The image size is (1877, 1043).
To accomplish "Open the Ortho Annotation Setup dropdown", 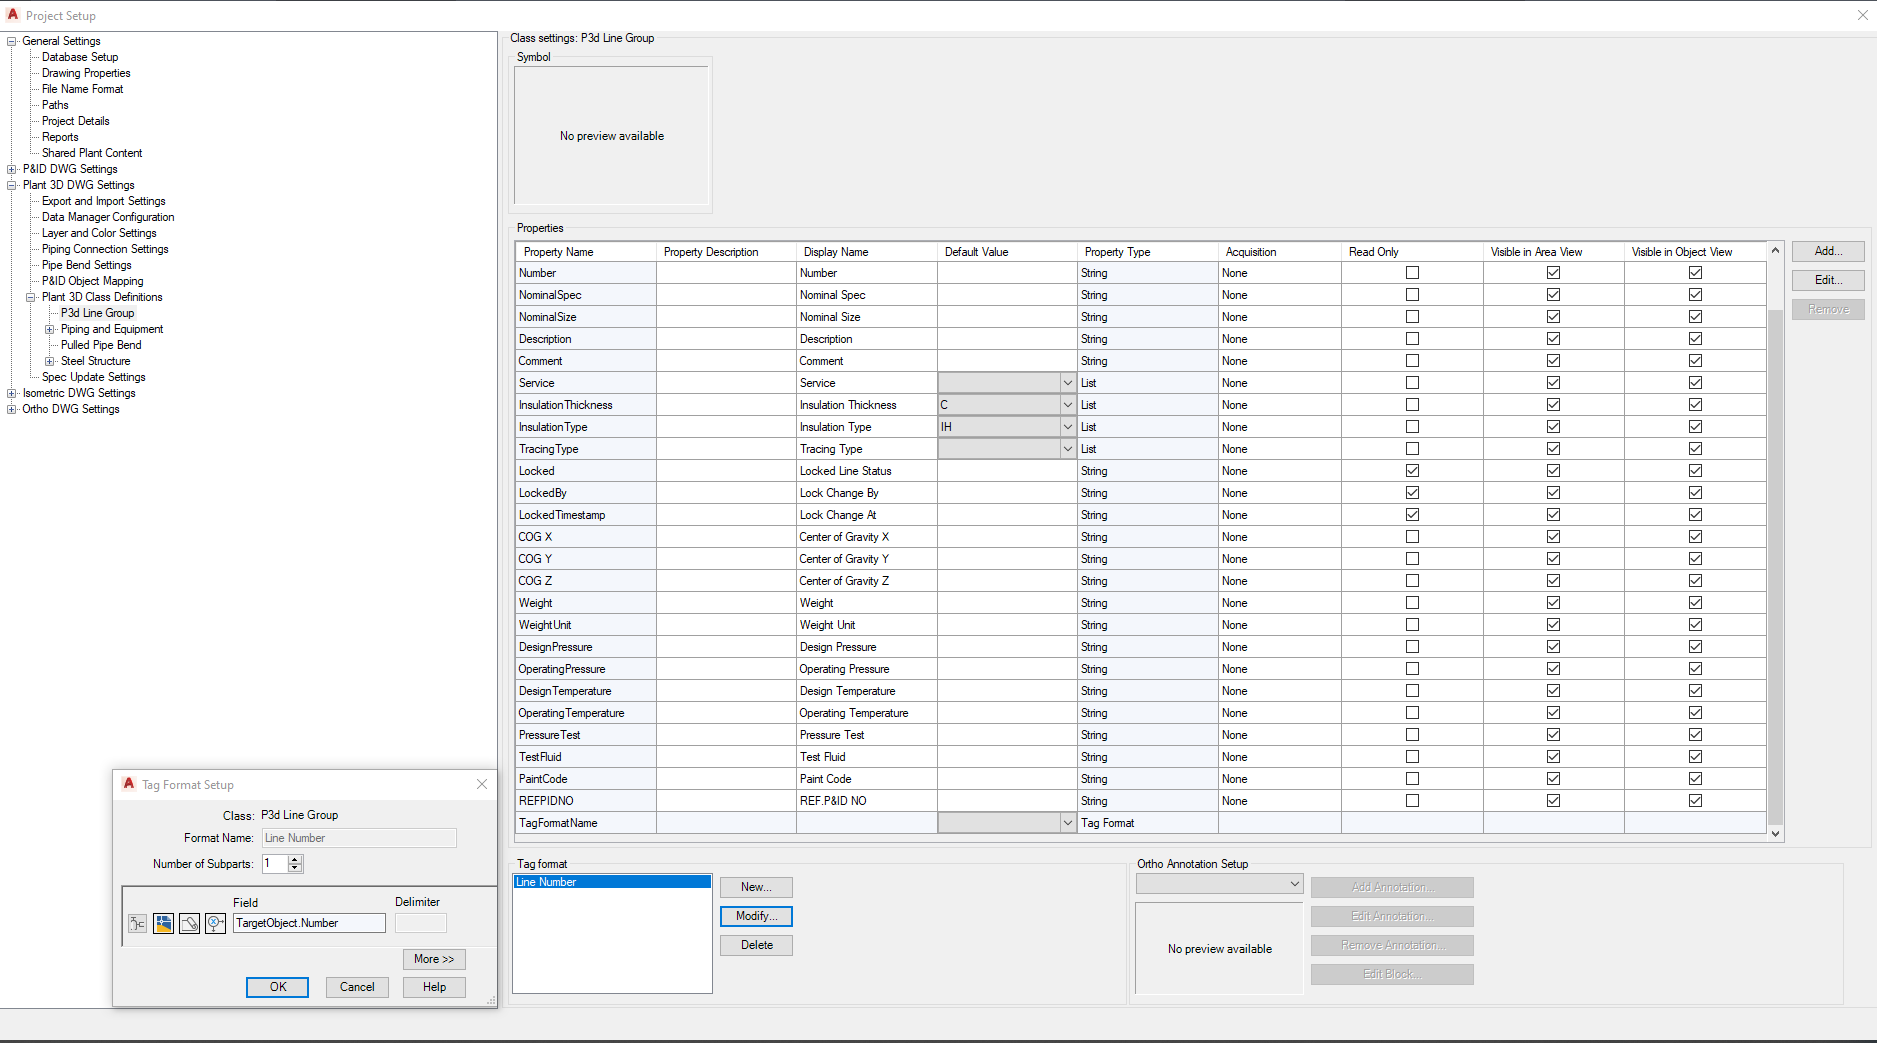I will pyautogui.click(x=1294, y=883).
